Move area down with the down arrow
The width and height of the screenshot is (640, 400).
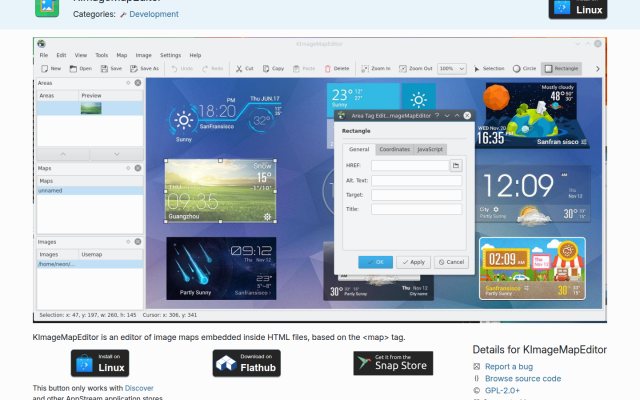click(x=117, y=154)
